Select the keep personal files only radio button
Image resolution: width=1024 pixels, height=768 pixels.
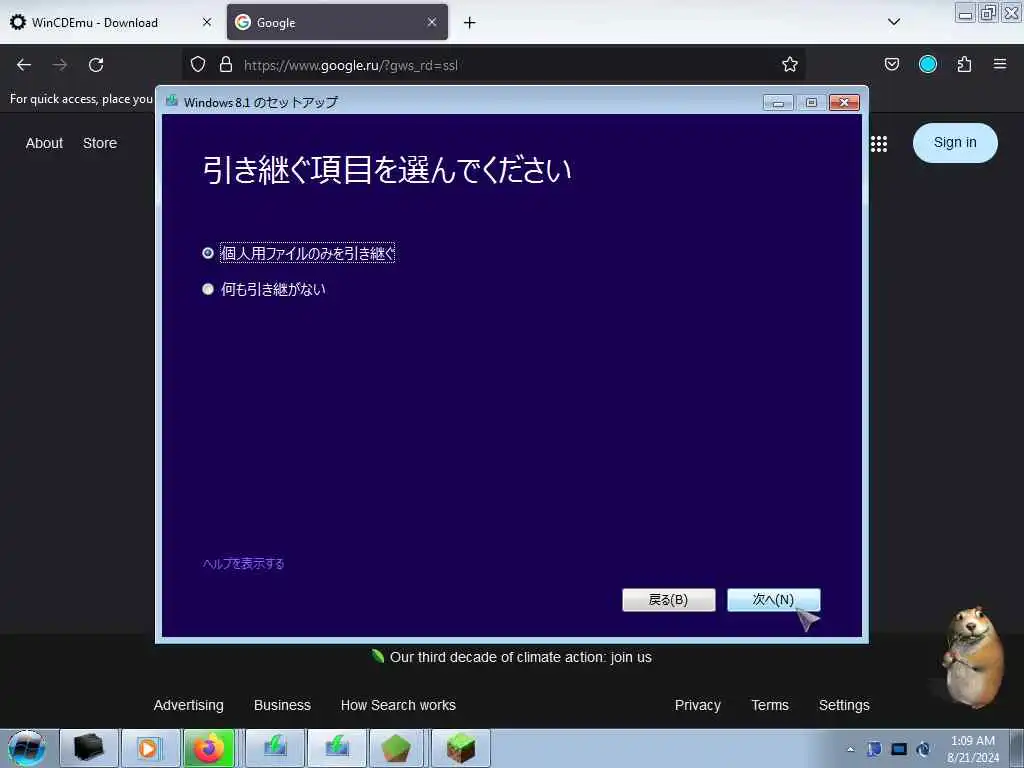click(x=208, y=253)
